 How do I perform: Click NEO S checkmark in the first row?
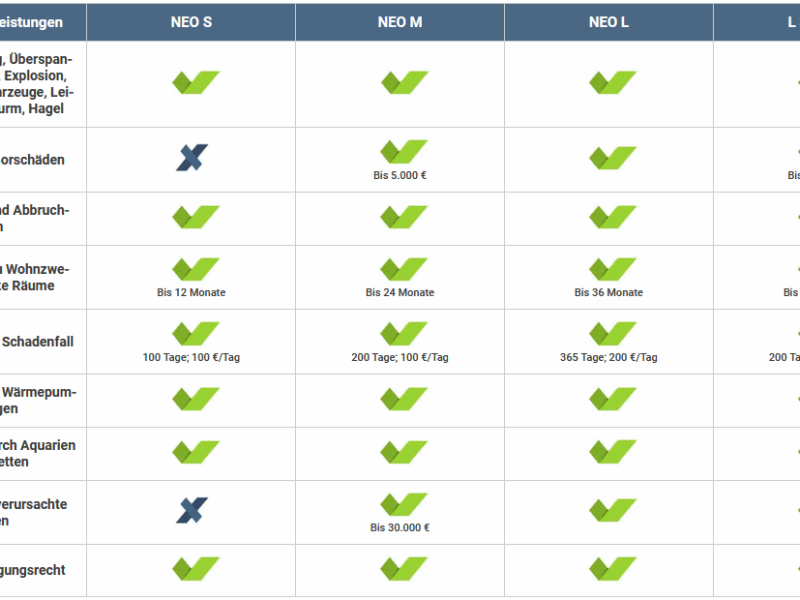(195, 83)
